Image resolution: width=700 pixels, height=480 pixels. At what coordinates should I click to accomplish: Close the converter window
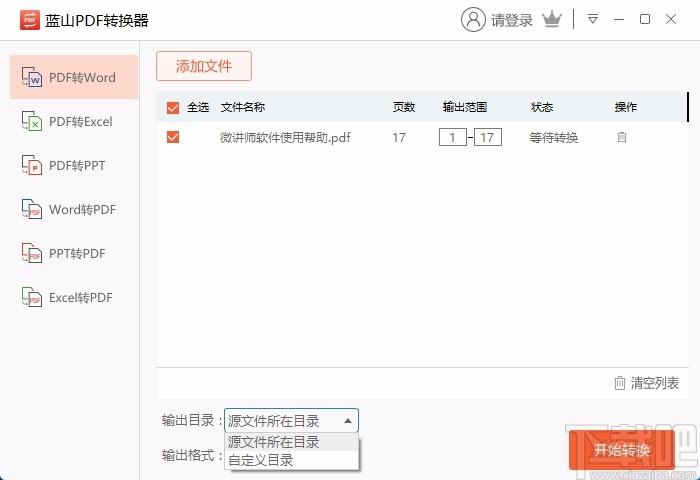(671, 19)
